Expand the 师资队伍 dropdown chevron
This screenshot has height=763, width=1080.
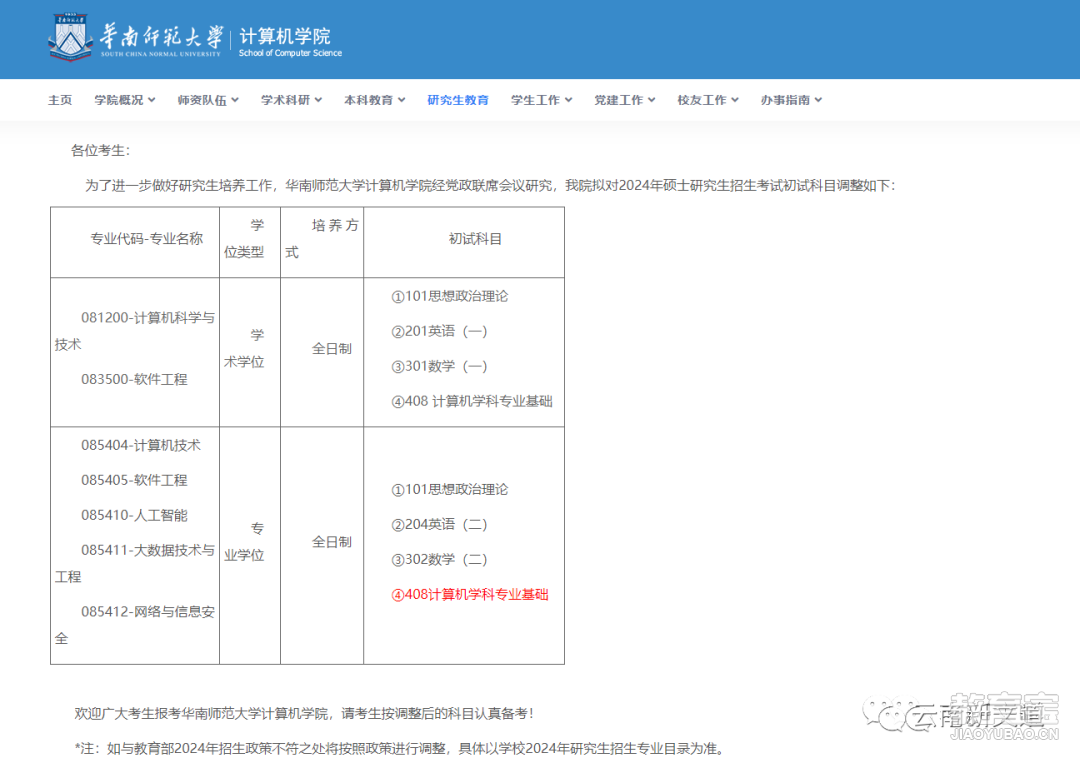click(235, 100)
